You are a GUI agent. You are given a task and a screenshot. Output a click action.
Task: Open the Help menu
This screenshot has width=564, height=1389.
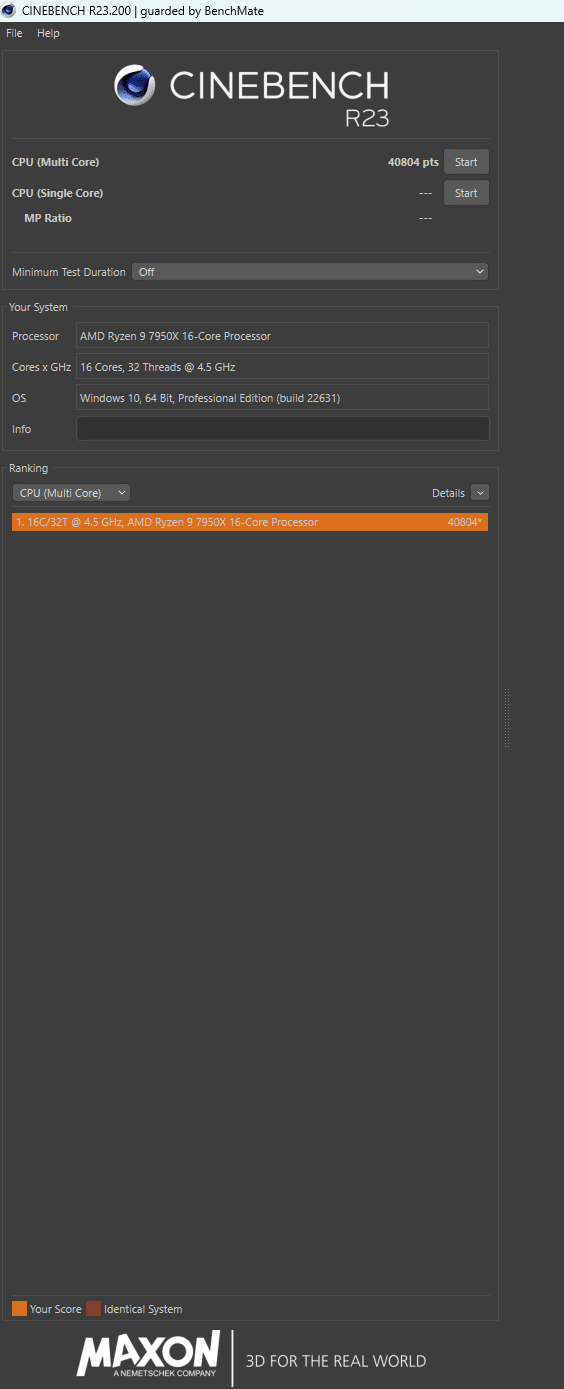coord(48,33)
